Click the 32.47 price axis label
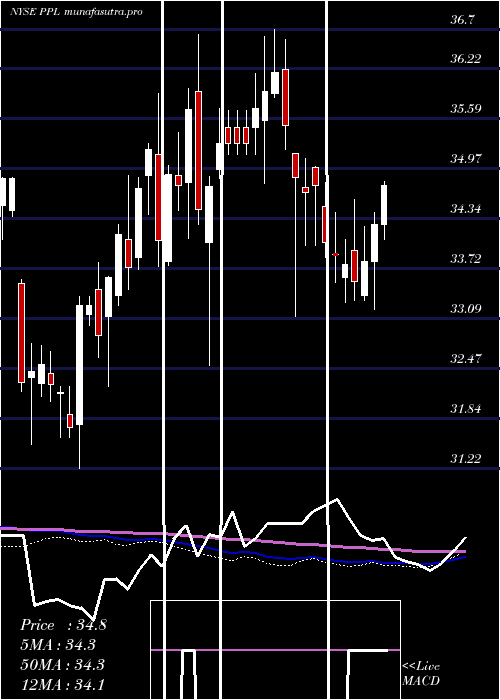The image size is (500, 700). click(466, 358)
